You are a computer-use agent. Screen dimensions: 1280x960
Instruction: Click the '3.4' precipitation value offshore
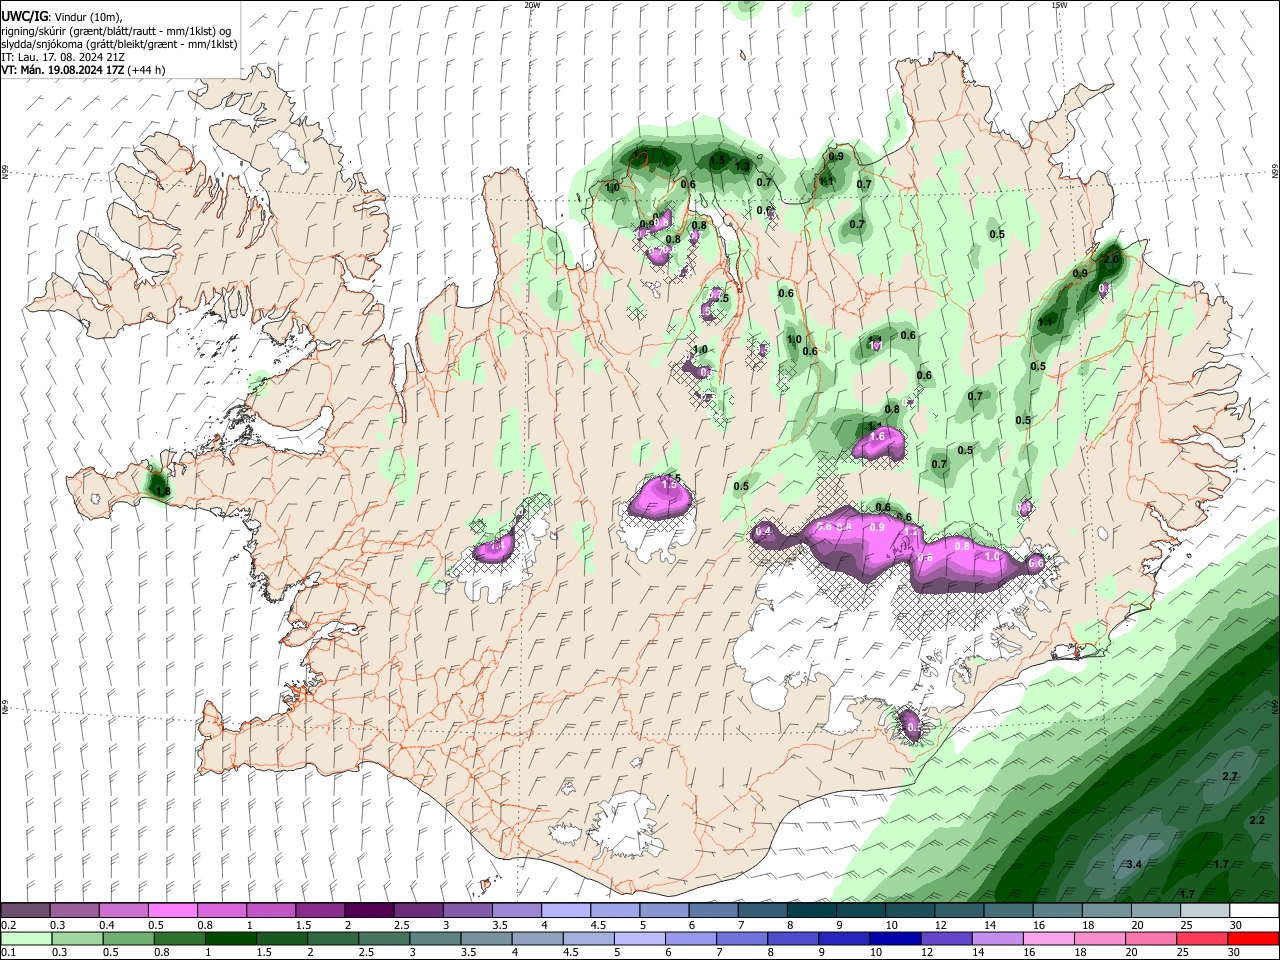click(1134, 864)
